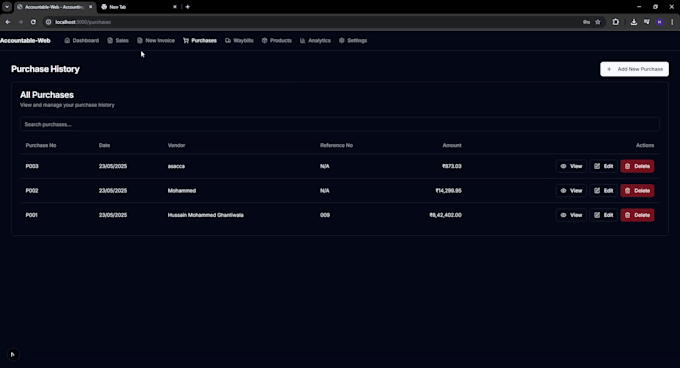Select vendor name asacca
680x368 pixels.
click(176, 166)
